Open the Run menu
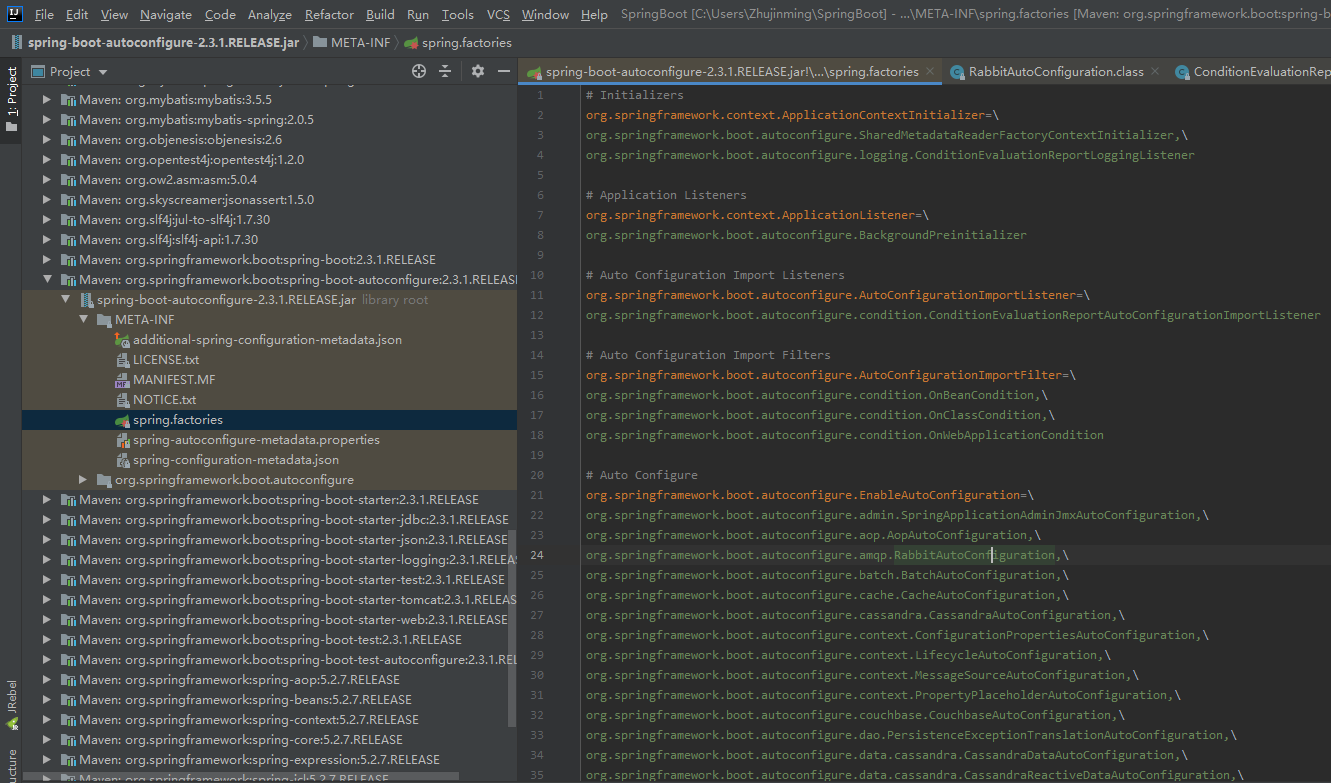This screenshot has height=783, width=1331. click(418, 14)
